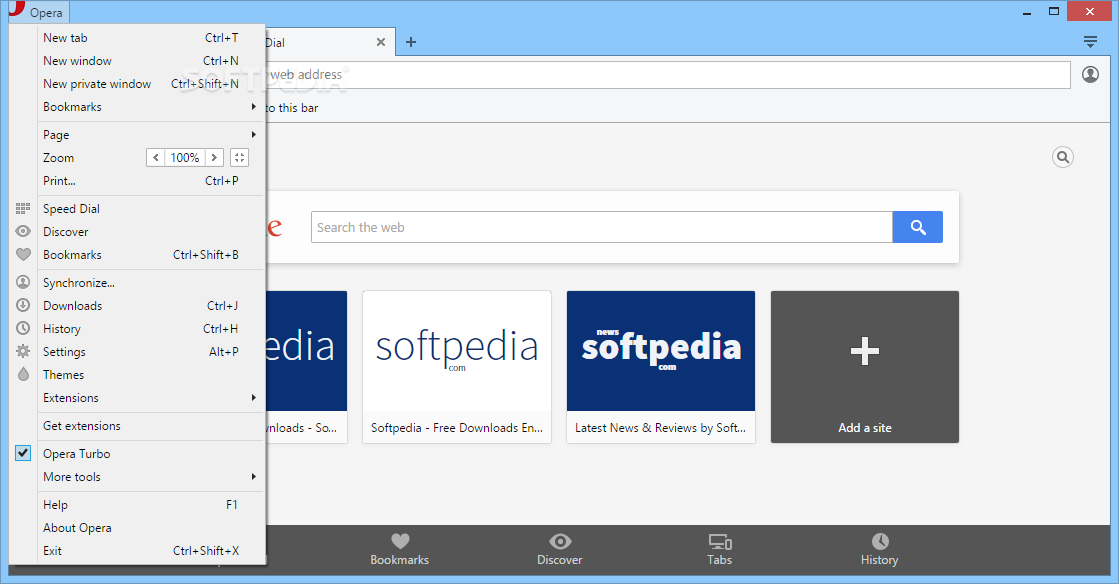Screen dimensions: 1119x584
Task: Click the Add a site label
Action: pos(864,428)
